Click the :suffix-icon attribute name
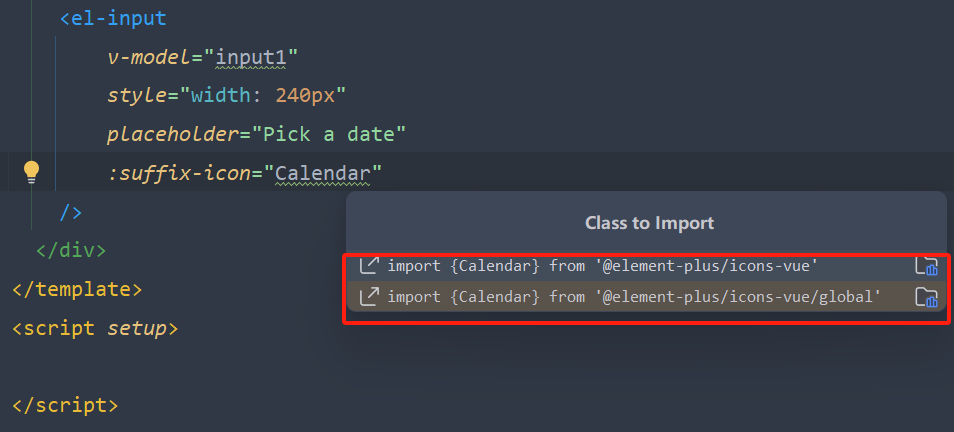 [179, 173]
